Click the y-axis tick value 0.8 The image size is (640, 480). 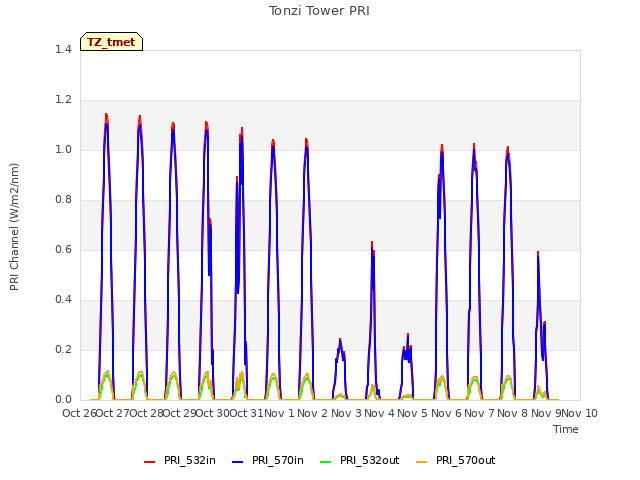point(63,200)
